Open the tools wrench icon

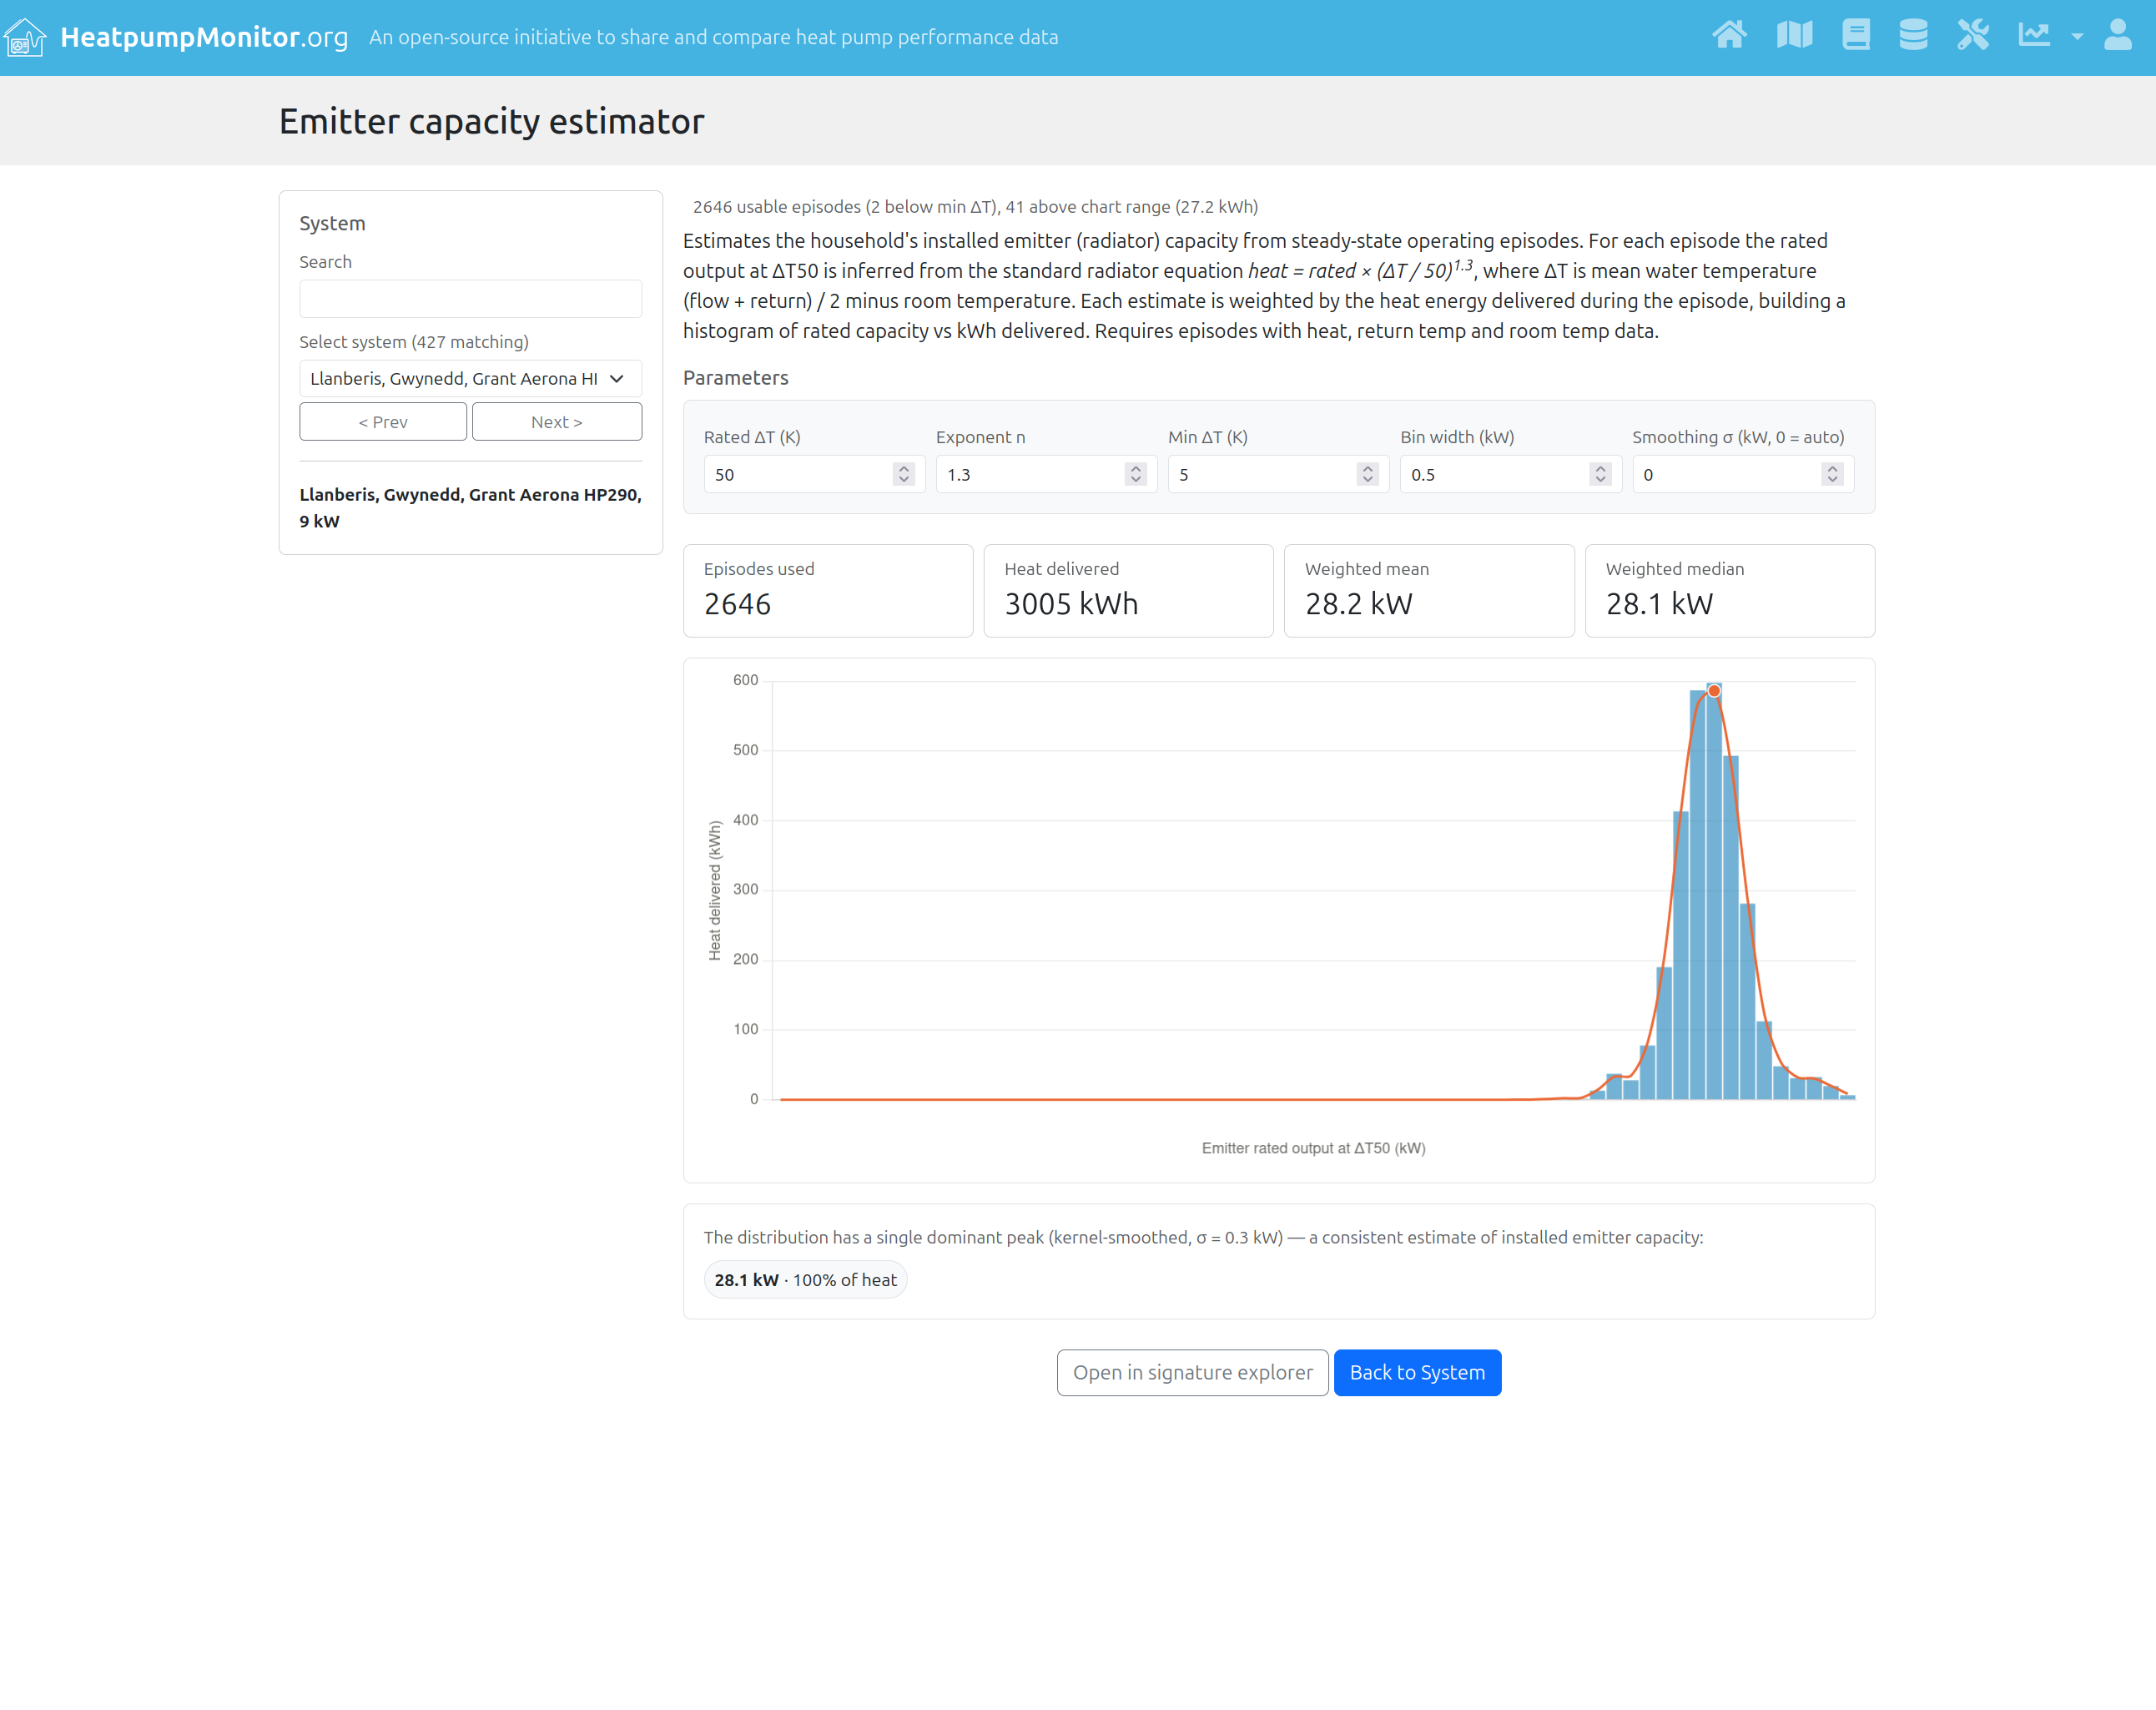click(x=1973, y=36)
